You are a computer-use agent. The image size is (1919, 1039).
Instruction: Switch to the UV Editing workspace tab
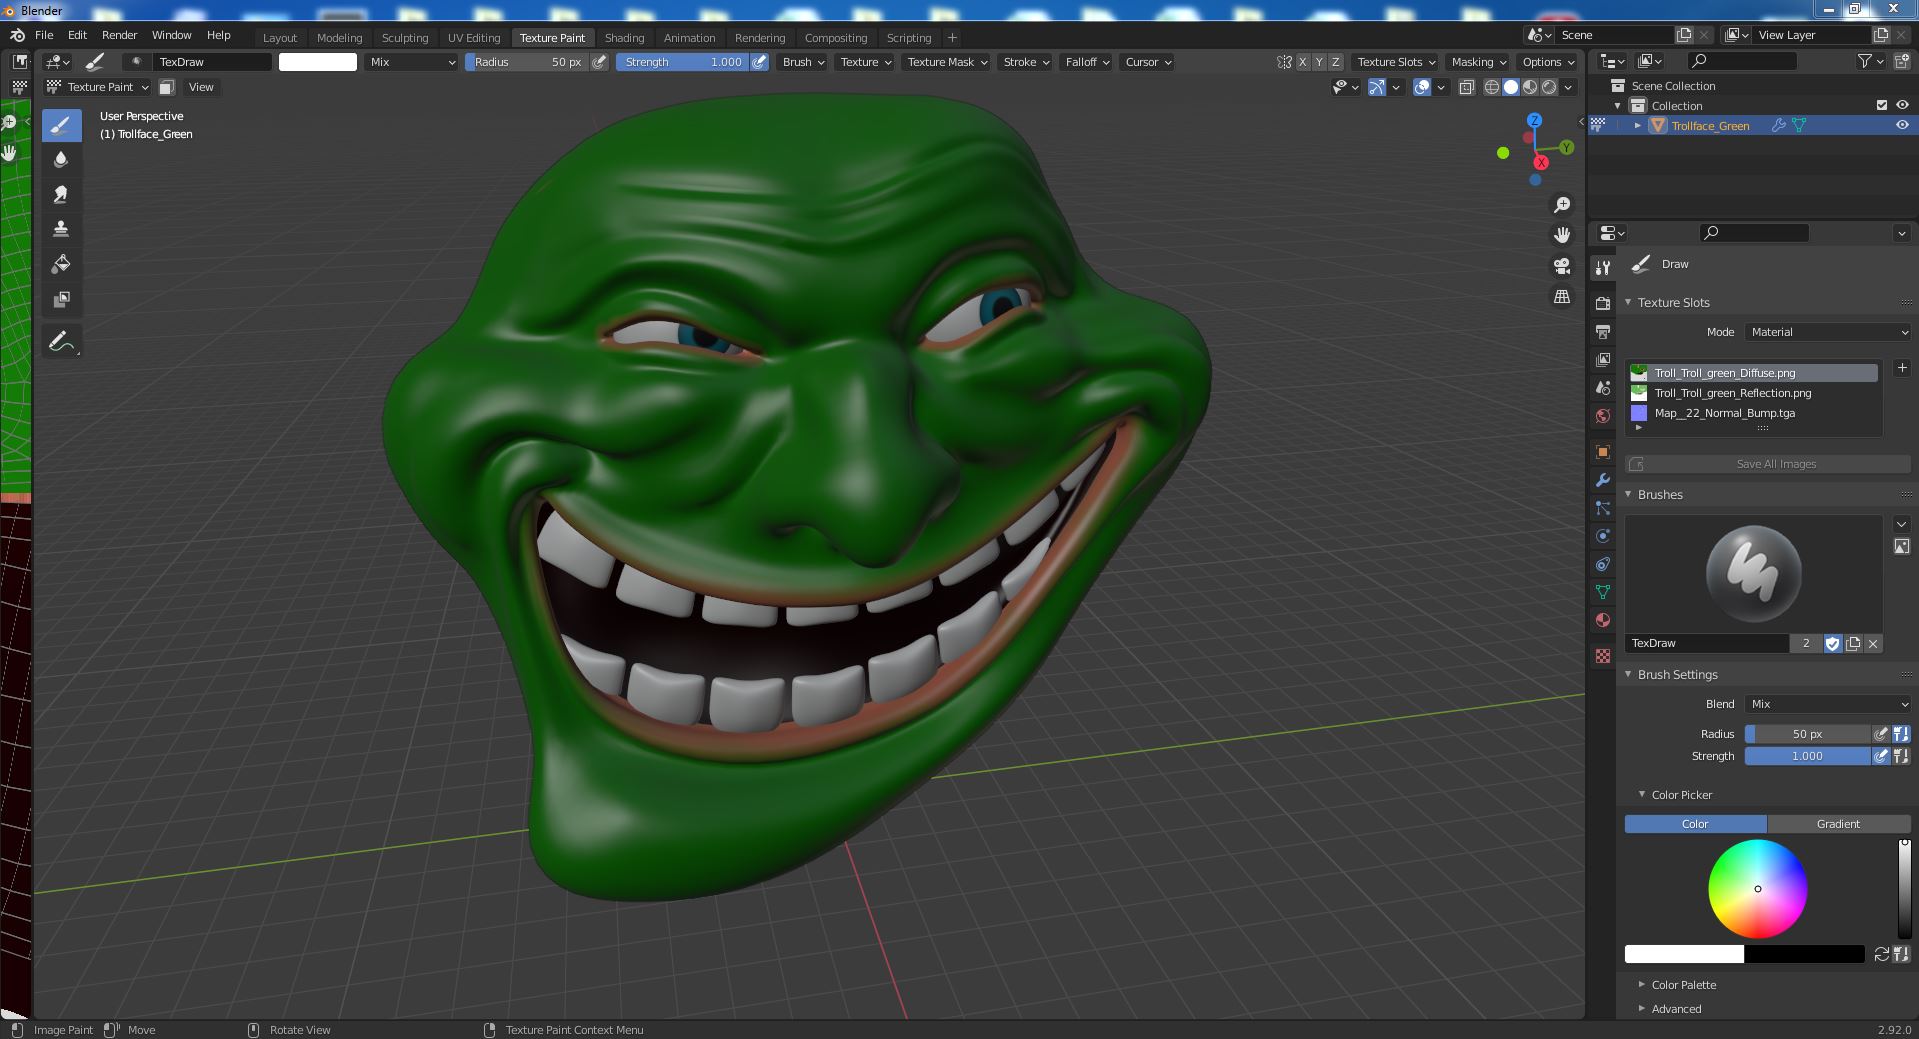pyautogui.click(x=474, y=38)
